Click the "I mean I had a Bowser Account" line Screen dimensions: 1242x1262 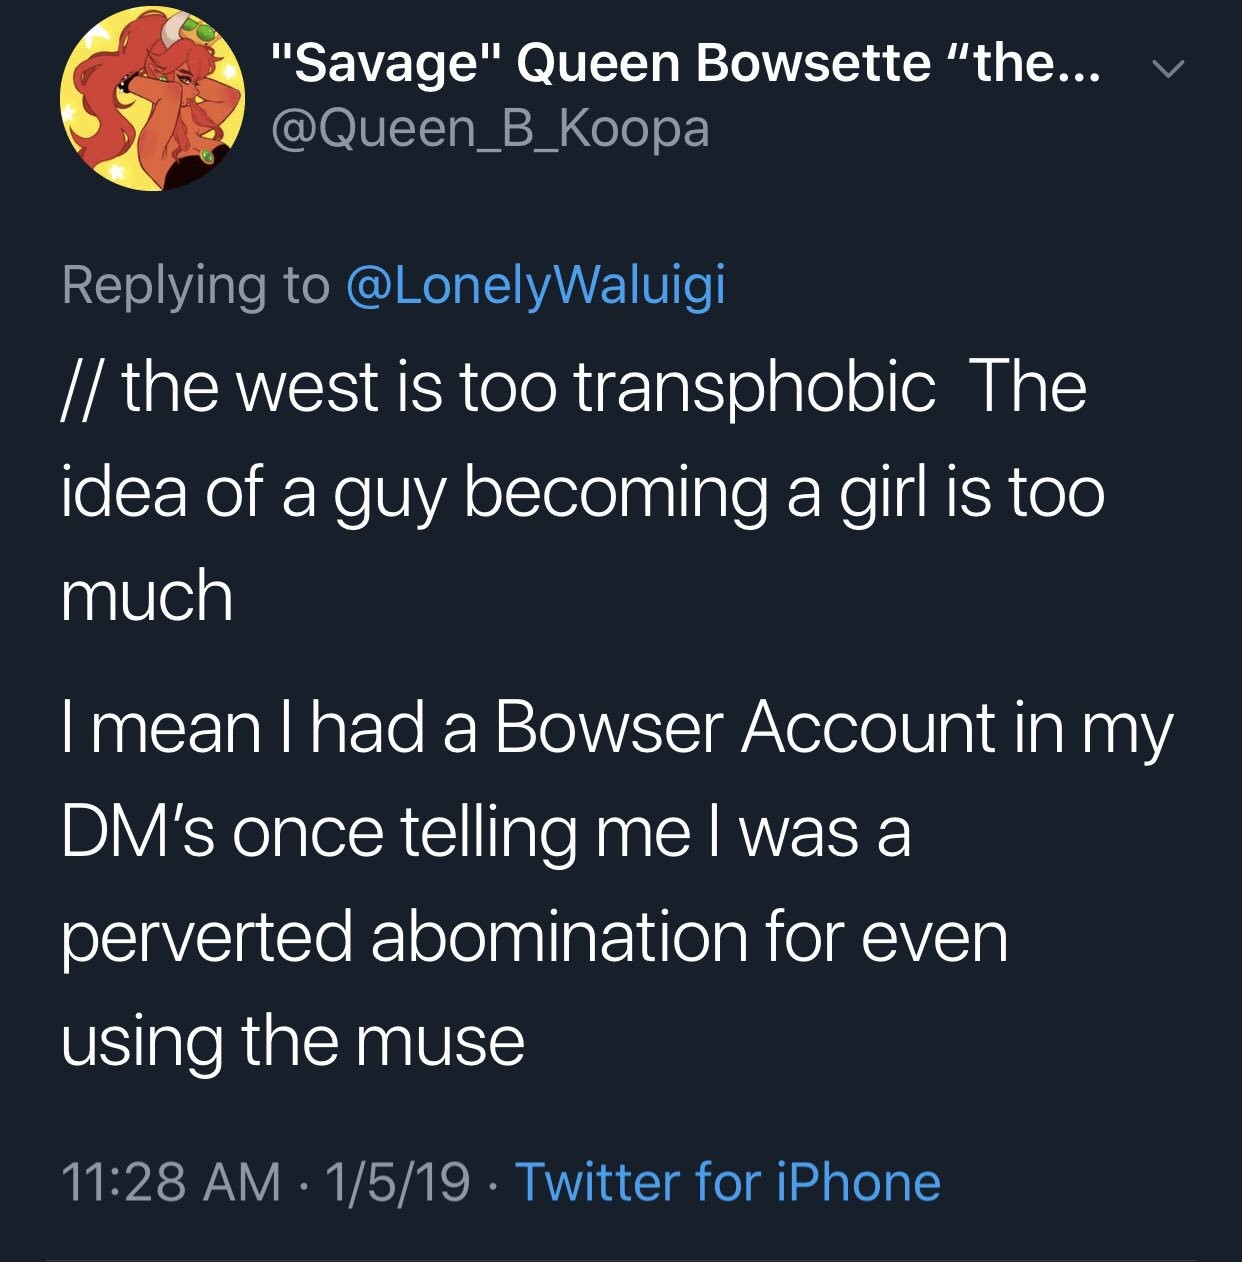click(616, 730)
